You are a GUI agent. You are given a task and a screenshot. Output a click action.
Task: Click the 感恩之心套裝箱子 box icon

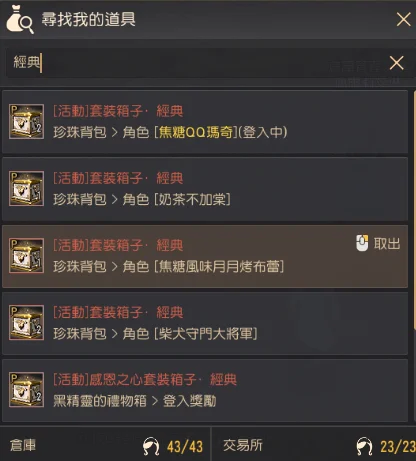26,390
